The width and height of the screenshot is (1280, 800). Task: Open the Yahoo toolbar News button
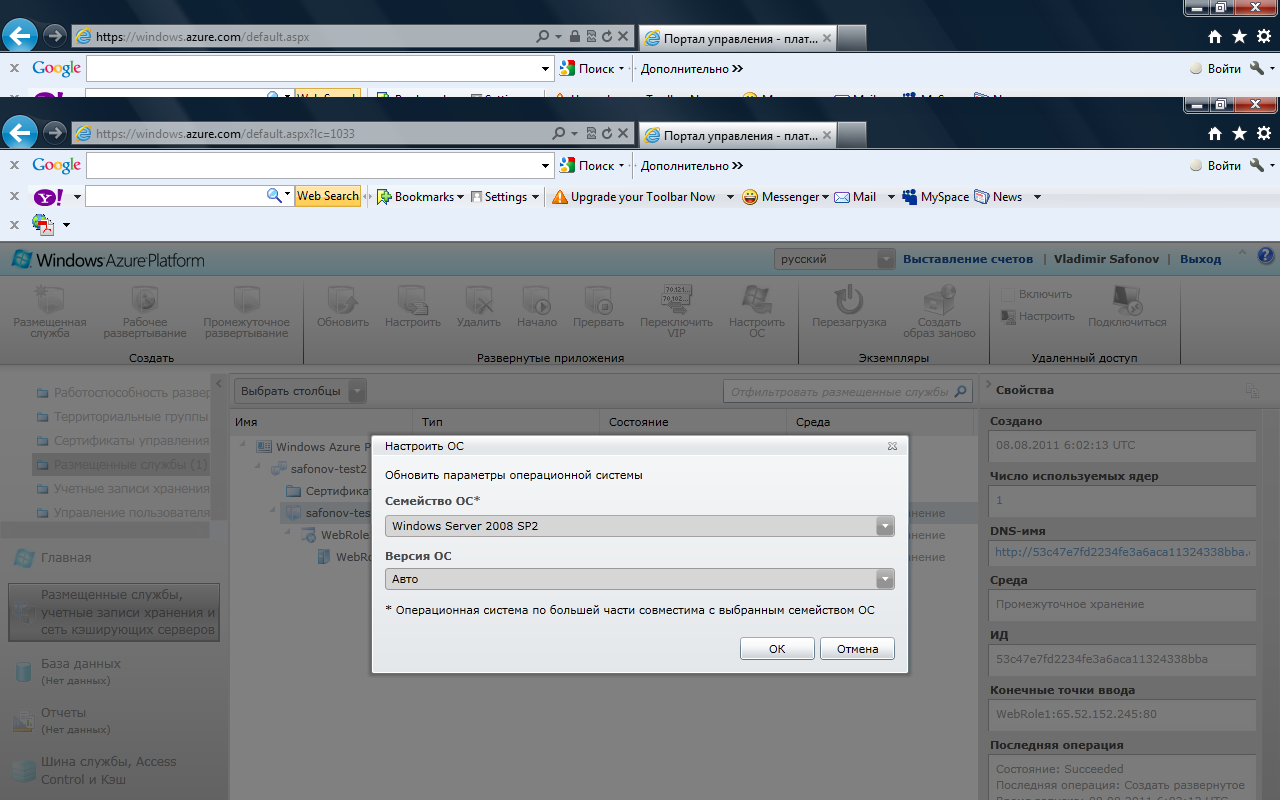[999, 197]
